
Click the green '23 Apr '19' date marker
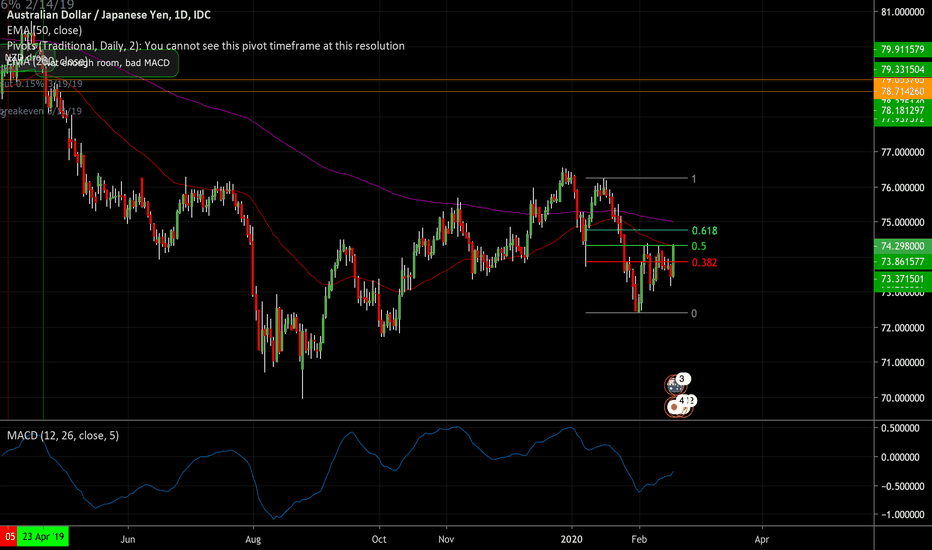tap(43, 536)
